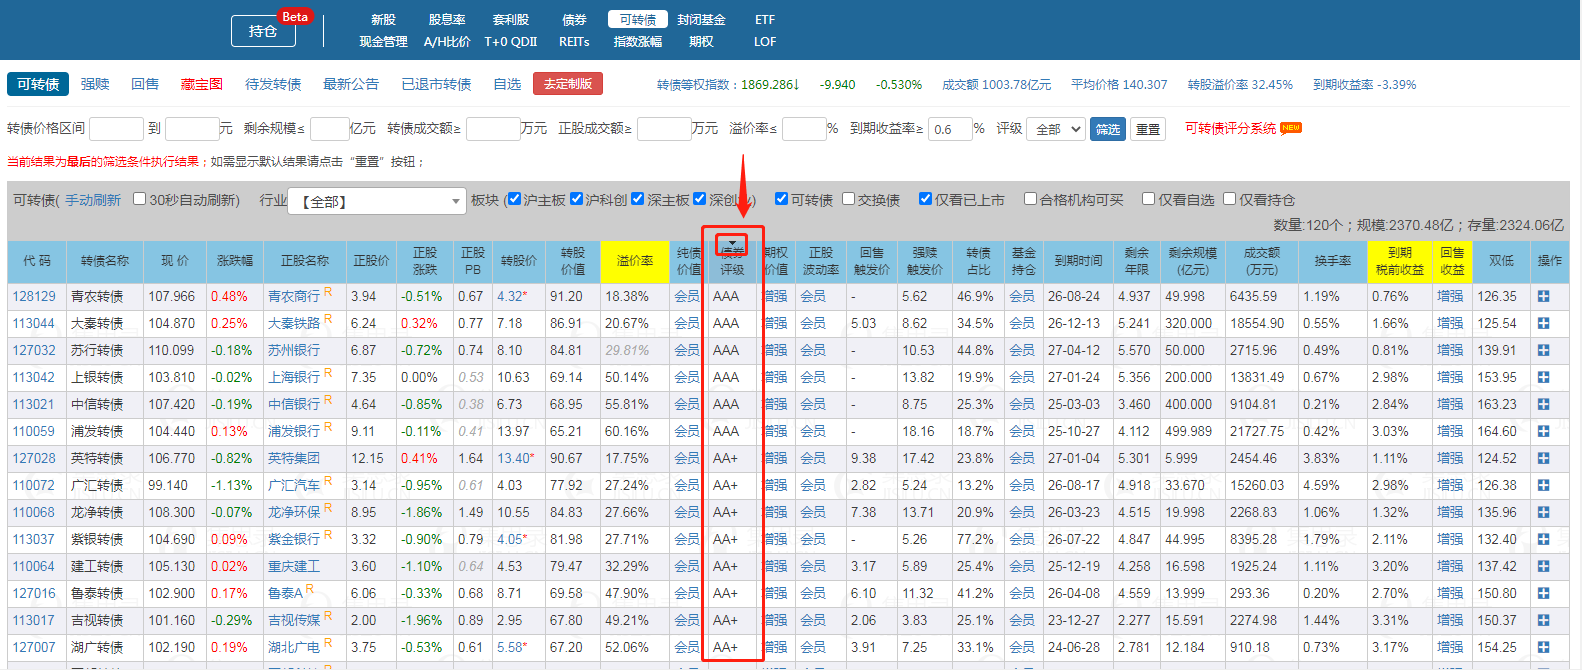Click the plus icon in 大秦转债 row

pyautogui.click(x=1543, y=324)
